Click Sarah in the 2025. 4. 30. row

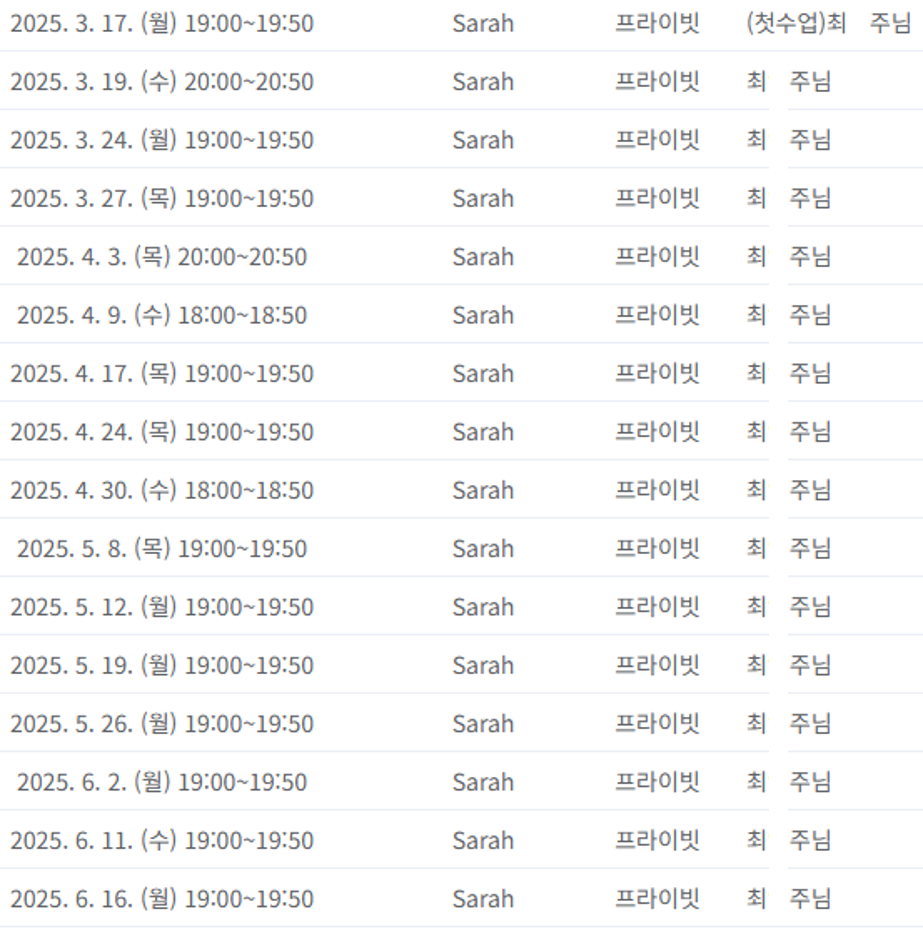[x=483, y=490]
